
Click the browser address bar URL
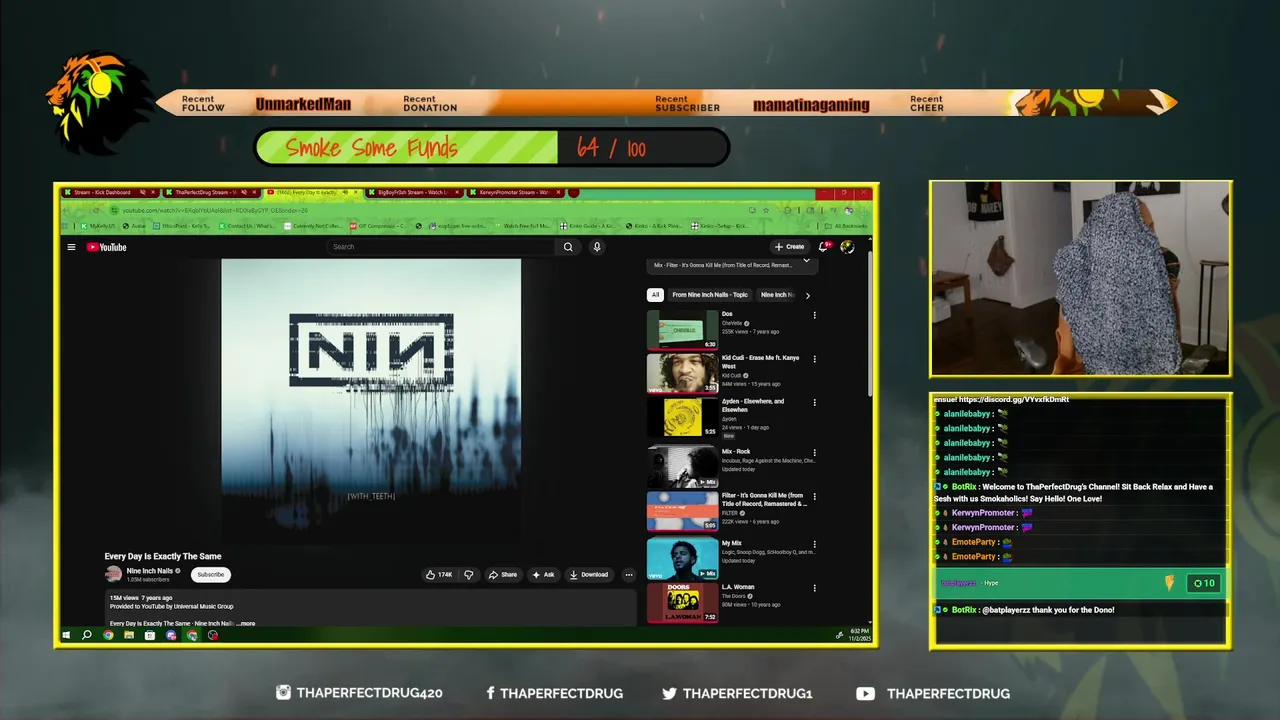[215, 210]
